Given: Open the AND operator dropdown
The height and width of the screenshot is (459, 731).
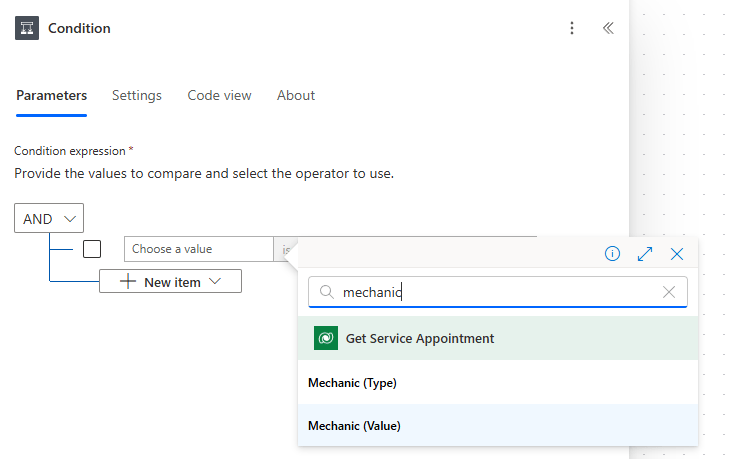Looking at the screenshot, I should [x=49, y=218].
